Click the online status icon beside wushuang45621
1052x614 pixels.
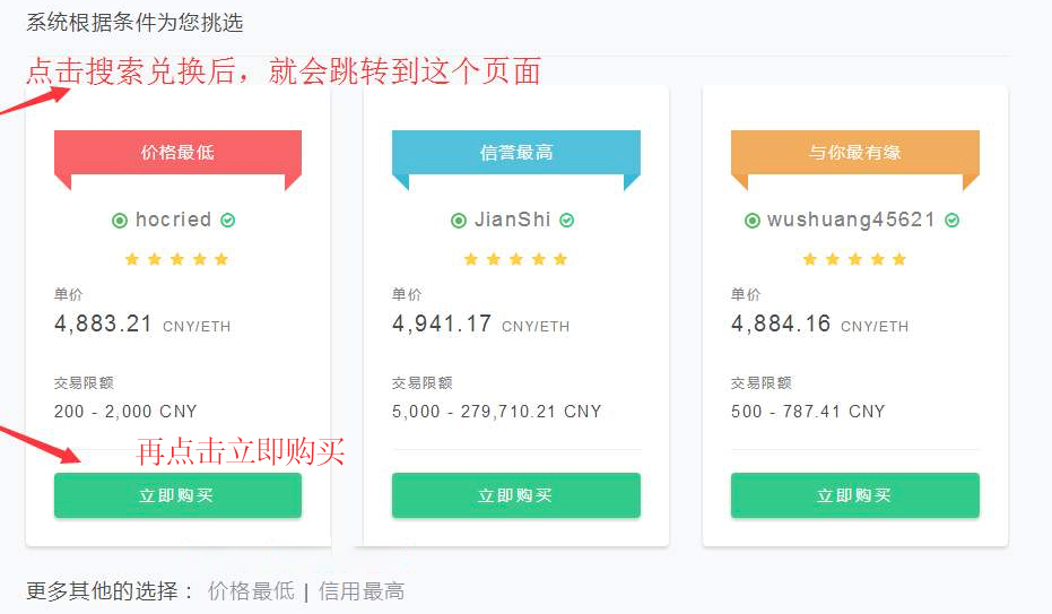coord(752,220)
